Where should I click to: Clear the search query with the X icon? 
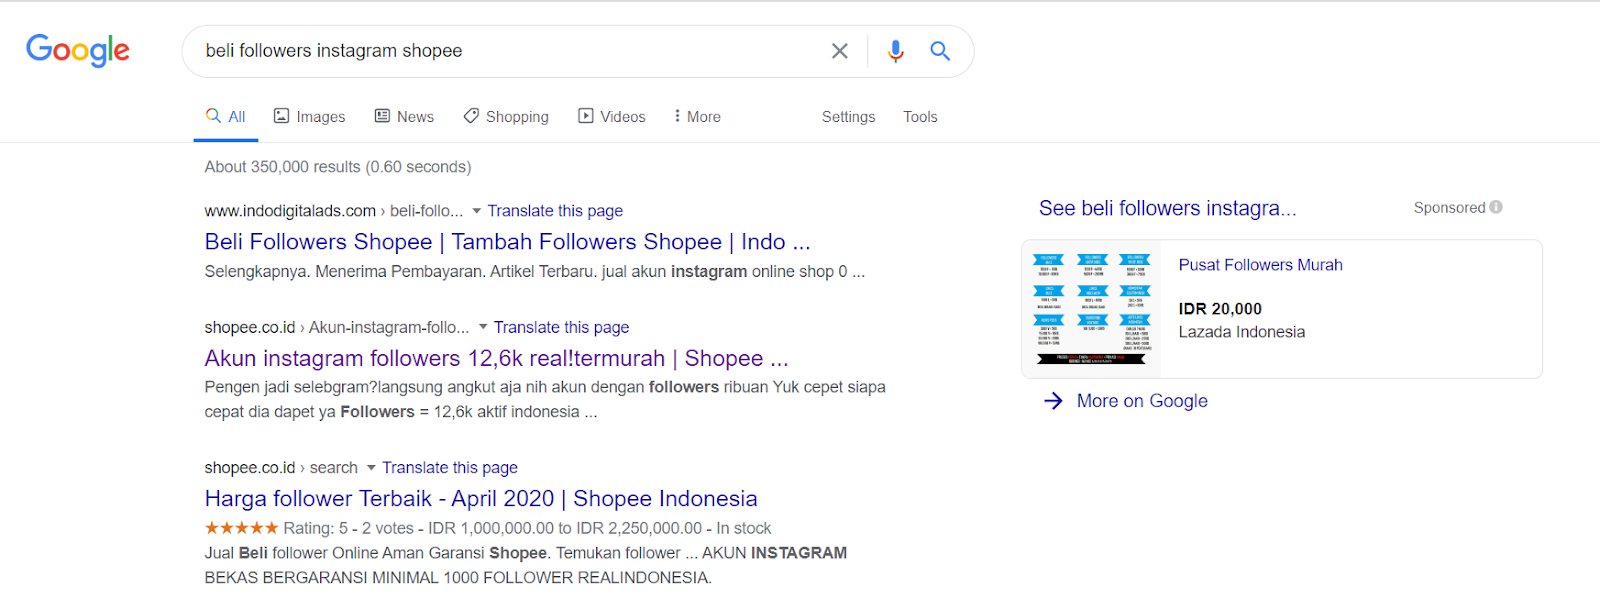point(840,51)
